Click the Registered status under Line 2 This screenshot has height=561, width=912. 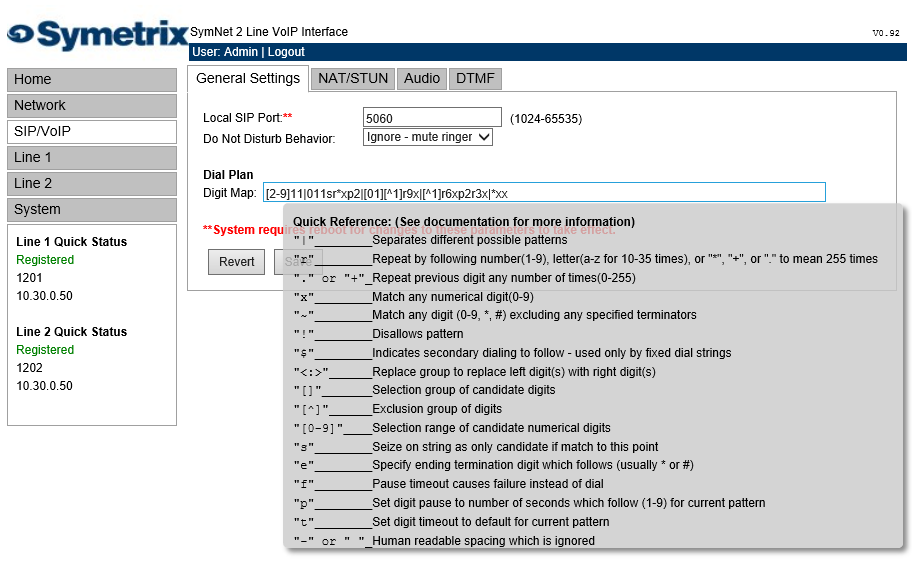point(45,350)
